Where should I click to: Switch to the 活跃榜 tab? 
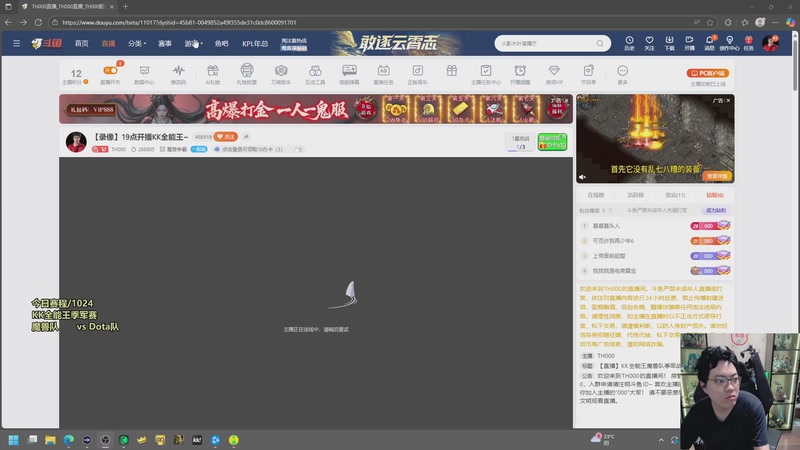pos(635,195)
